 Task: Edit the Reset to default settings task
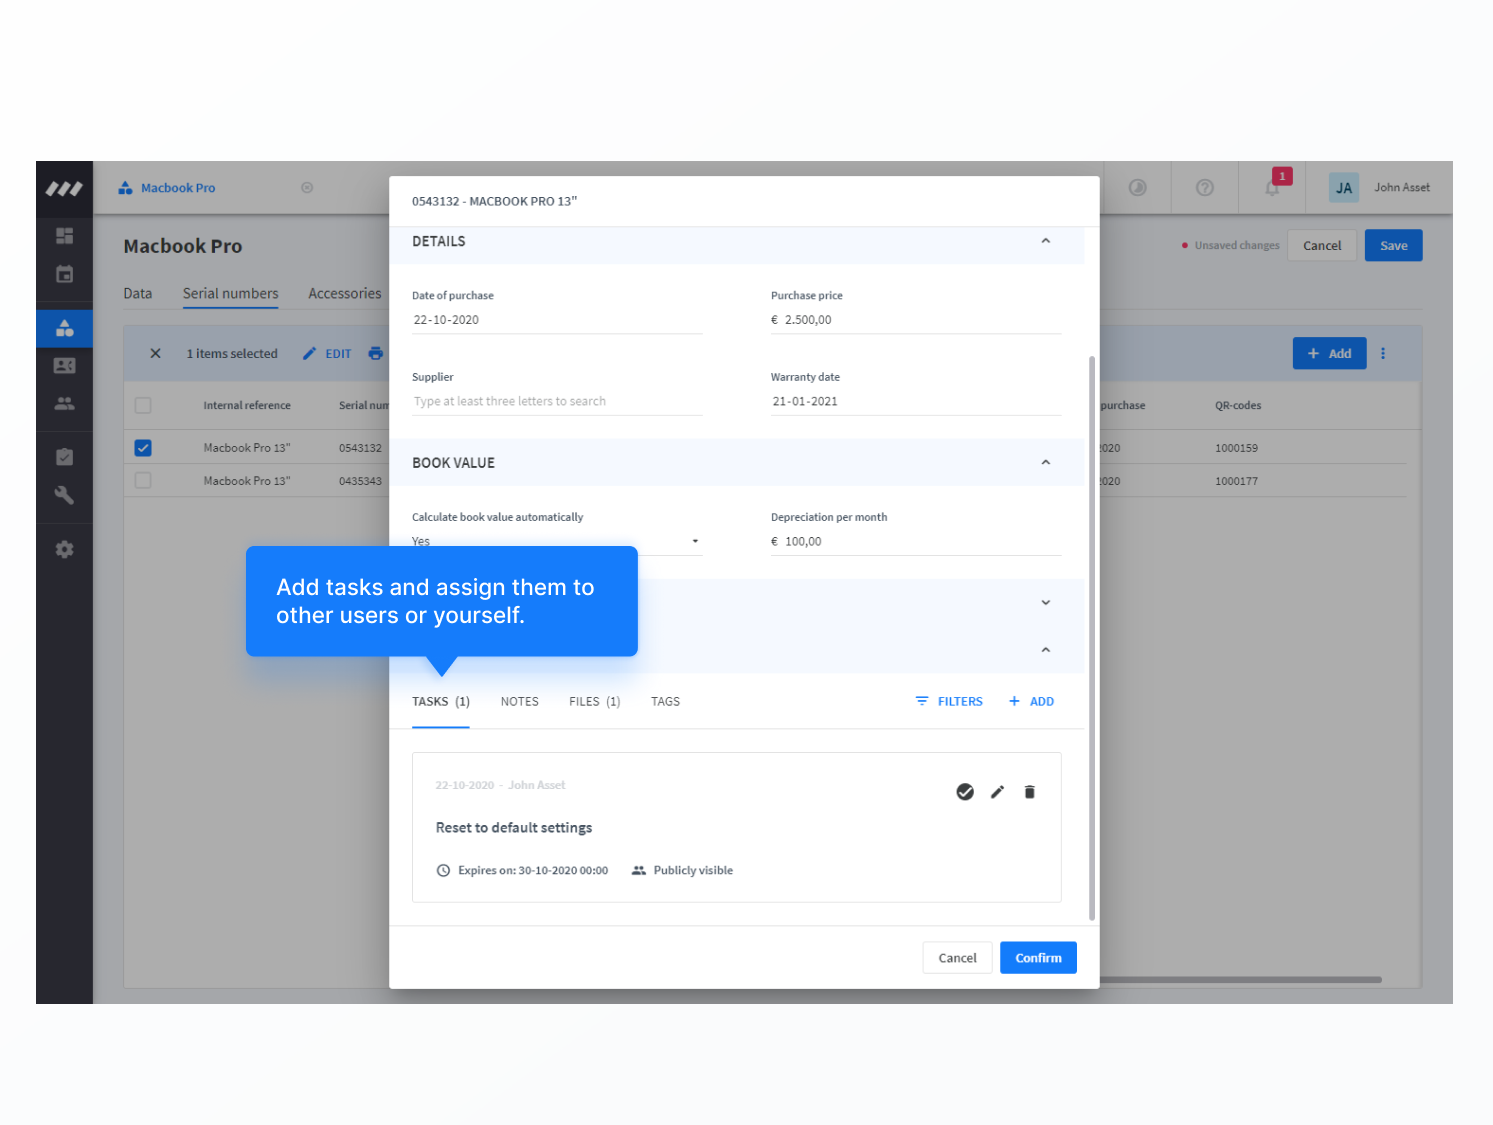click(x=997, y=792)
